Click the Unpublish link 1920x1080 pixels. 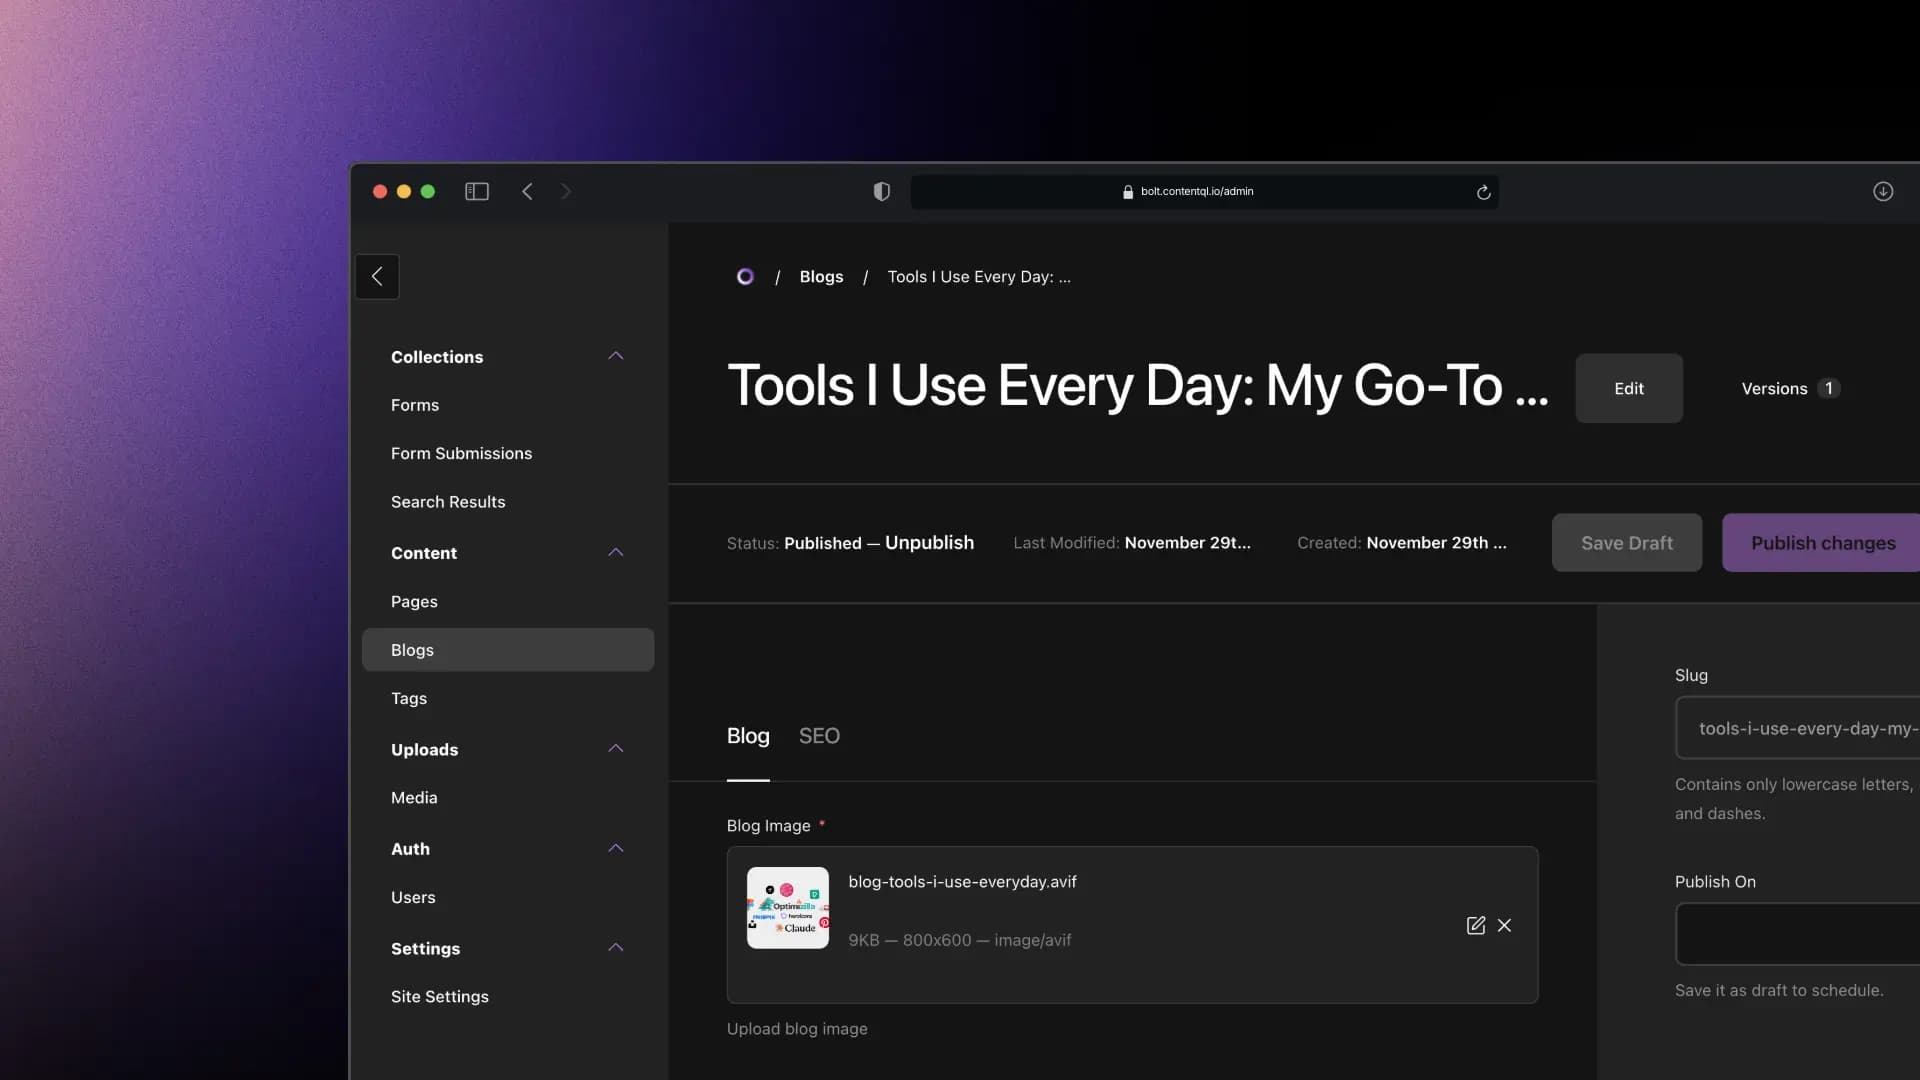click(929, 542)
